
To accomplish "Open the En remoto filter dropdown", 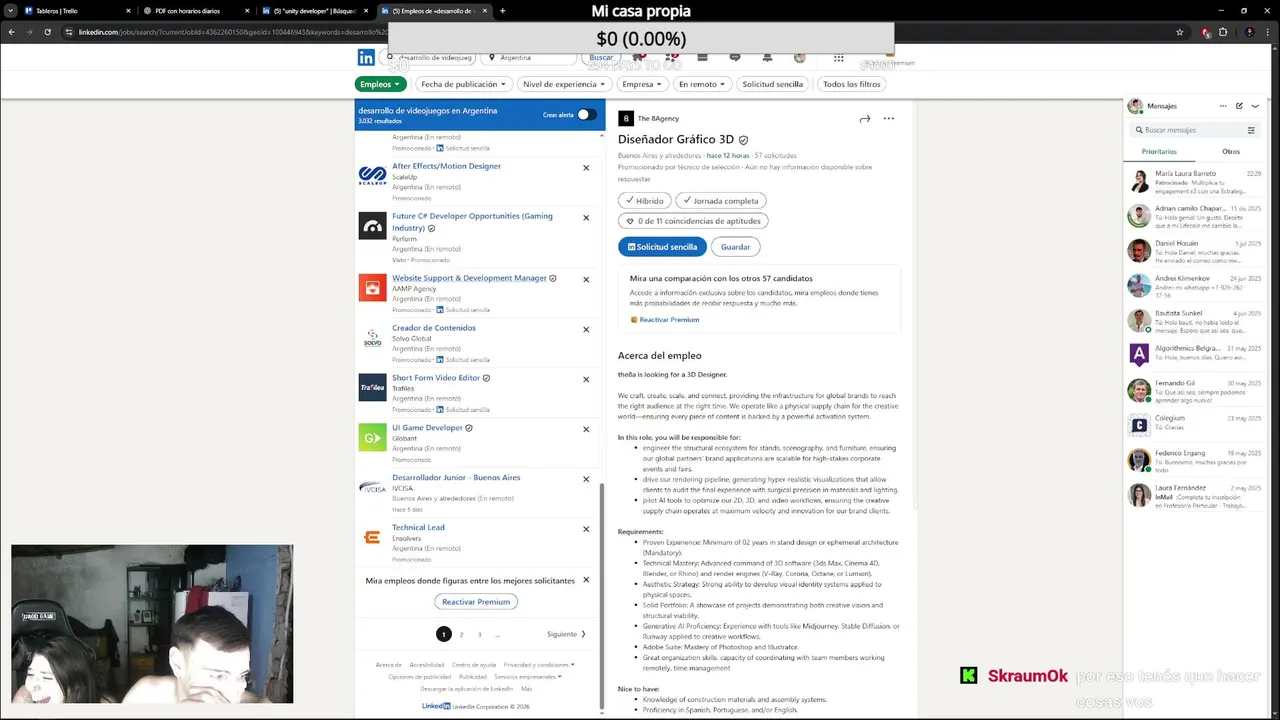I will (x=702, y=84).
